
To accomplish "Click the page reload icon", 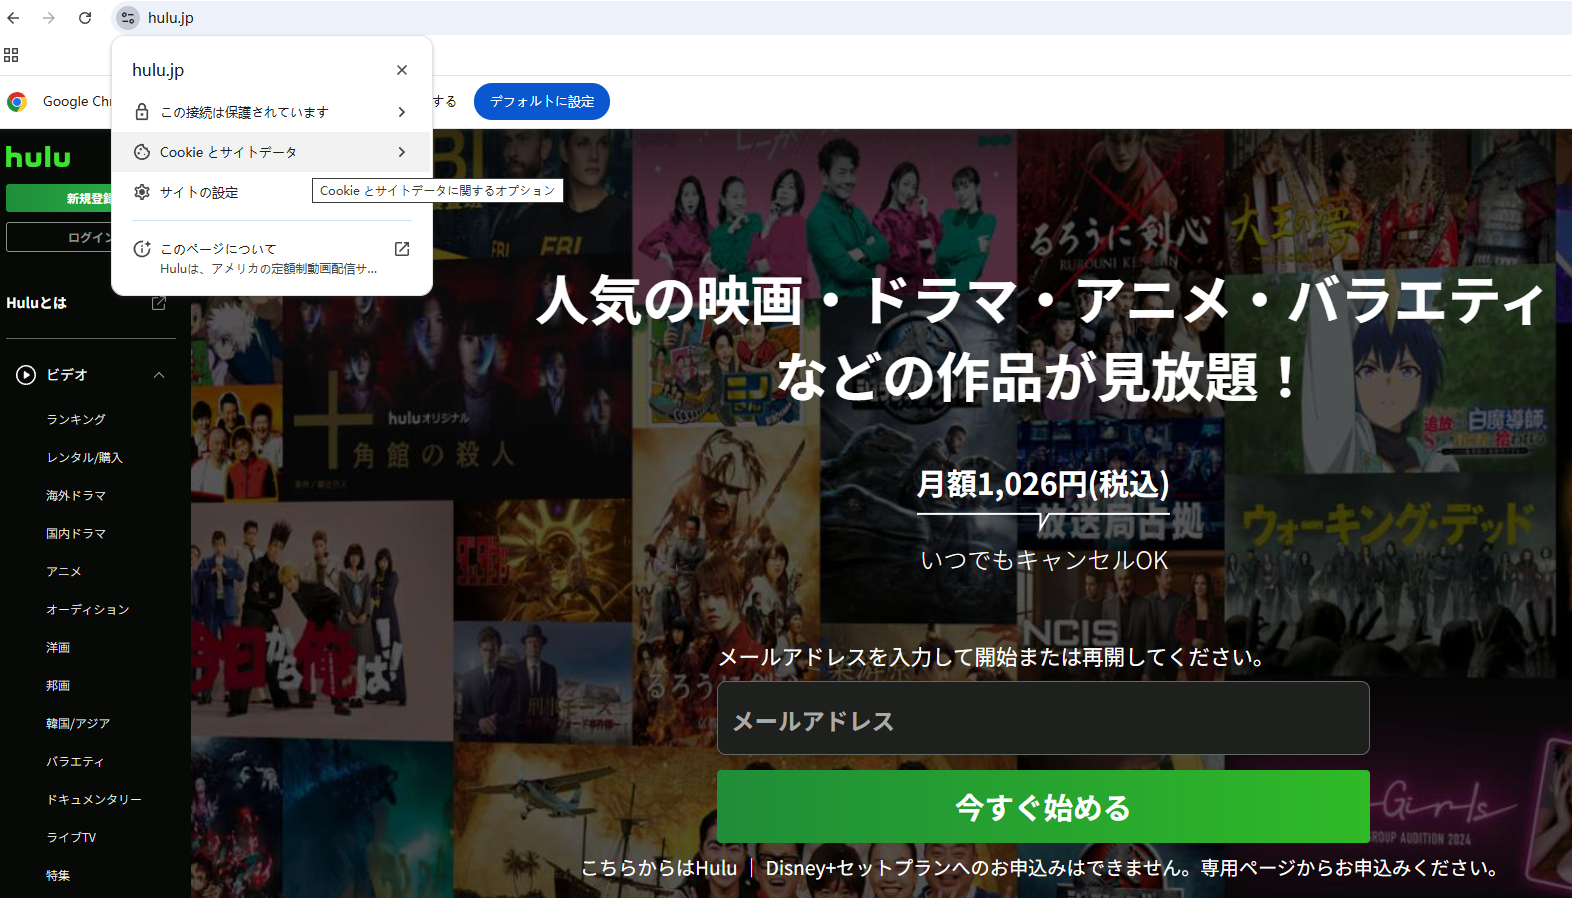I will coord(85,18).
